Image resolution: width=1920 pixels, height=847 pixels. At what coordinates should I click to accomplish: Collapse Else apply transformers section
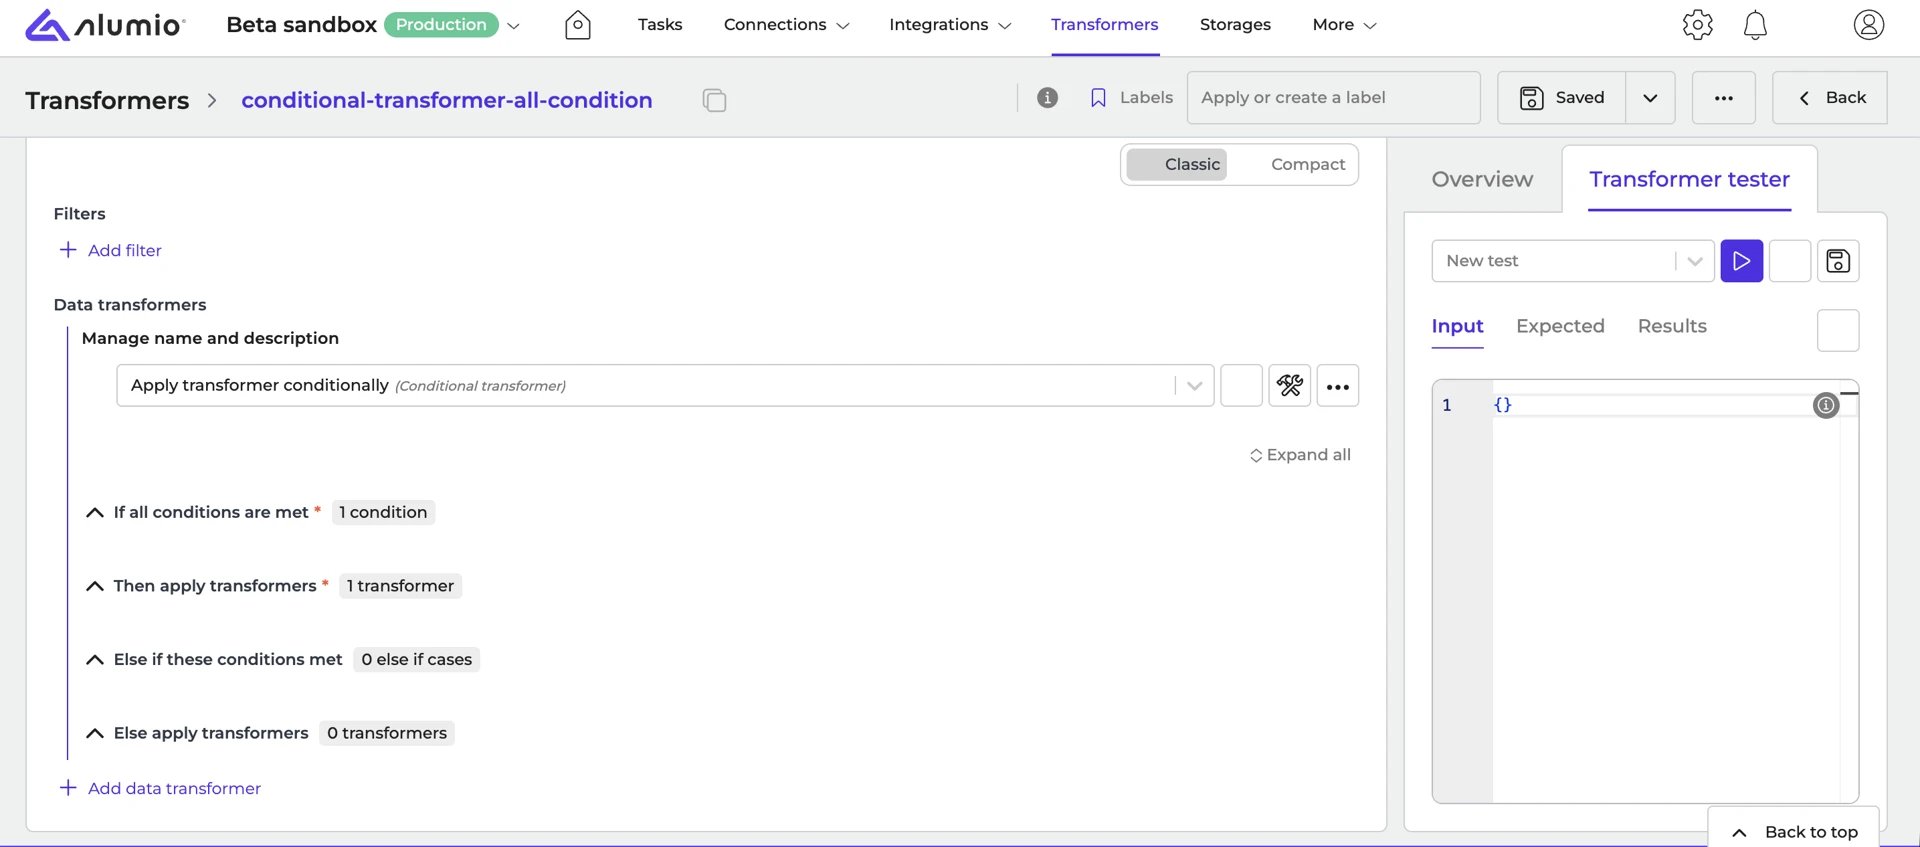coord(95,734)
